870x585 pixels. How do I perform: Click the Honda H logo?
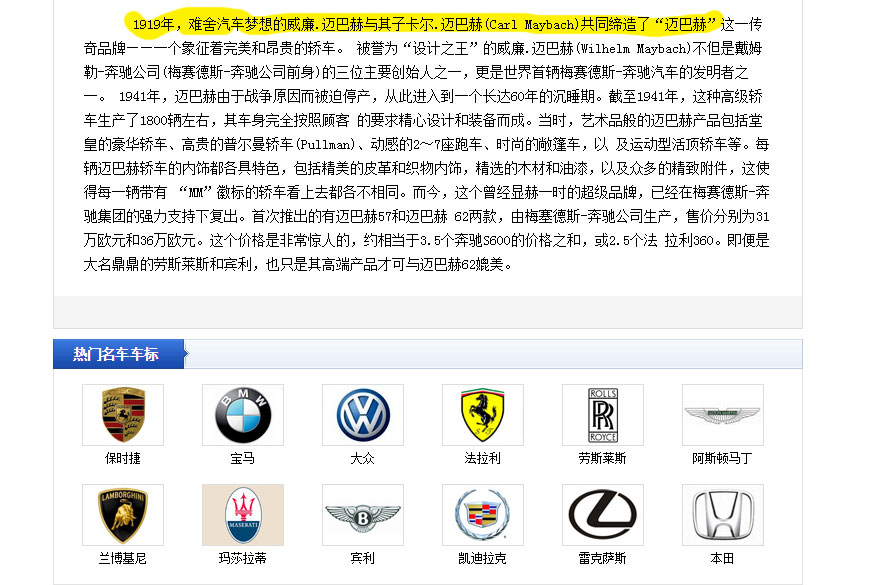pyautogui.click(x=722, y=515)
